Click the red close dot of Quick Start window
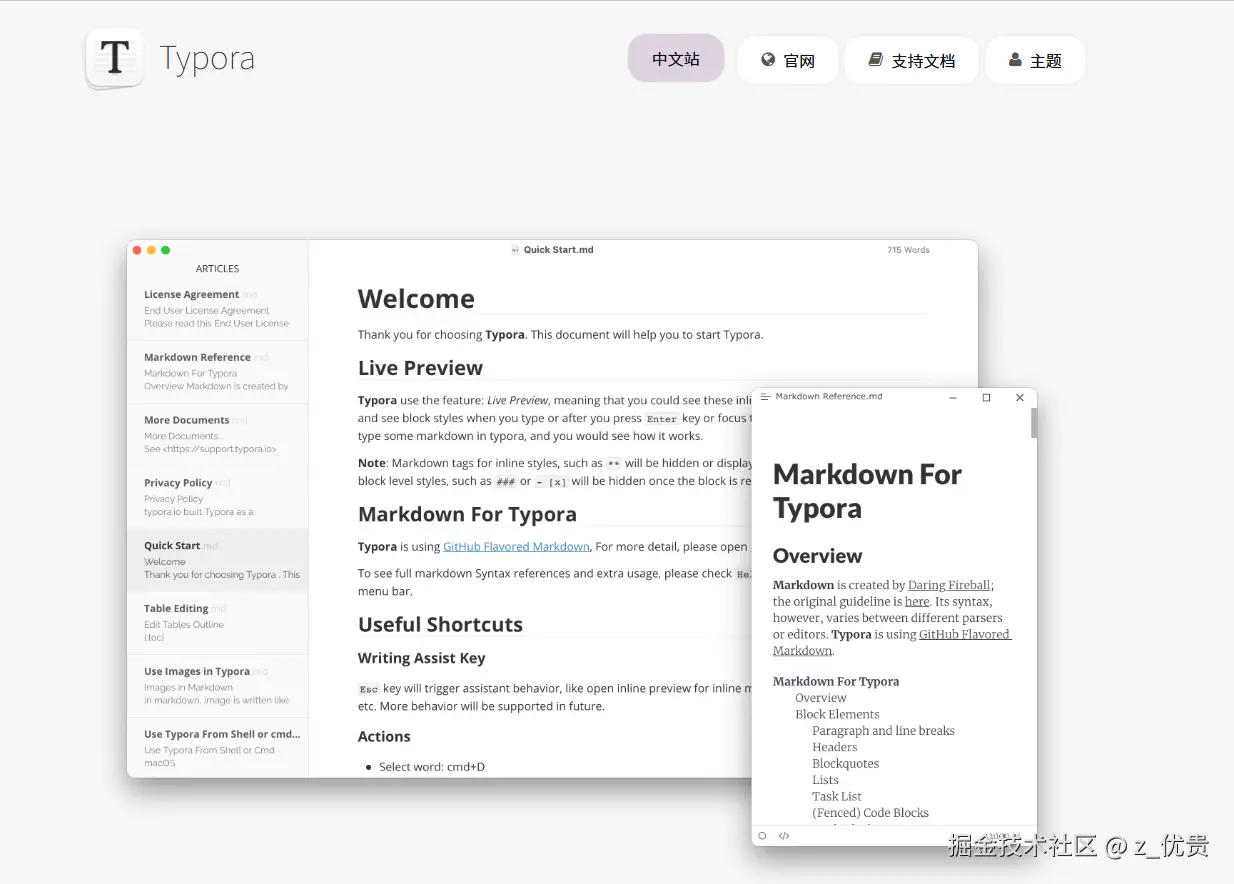 coord(137,250)
